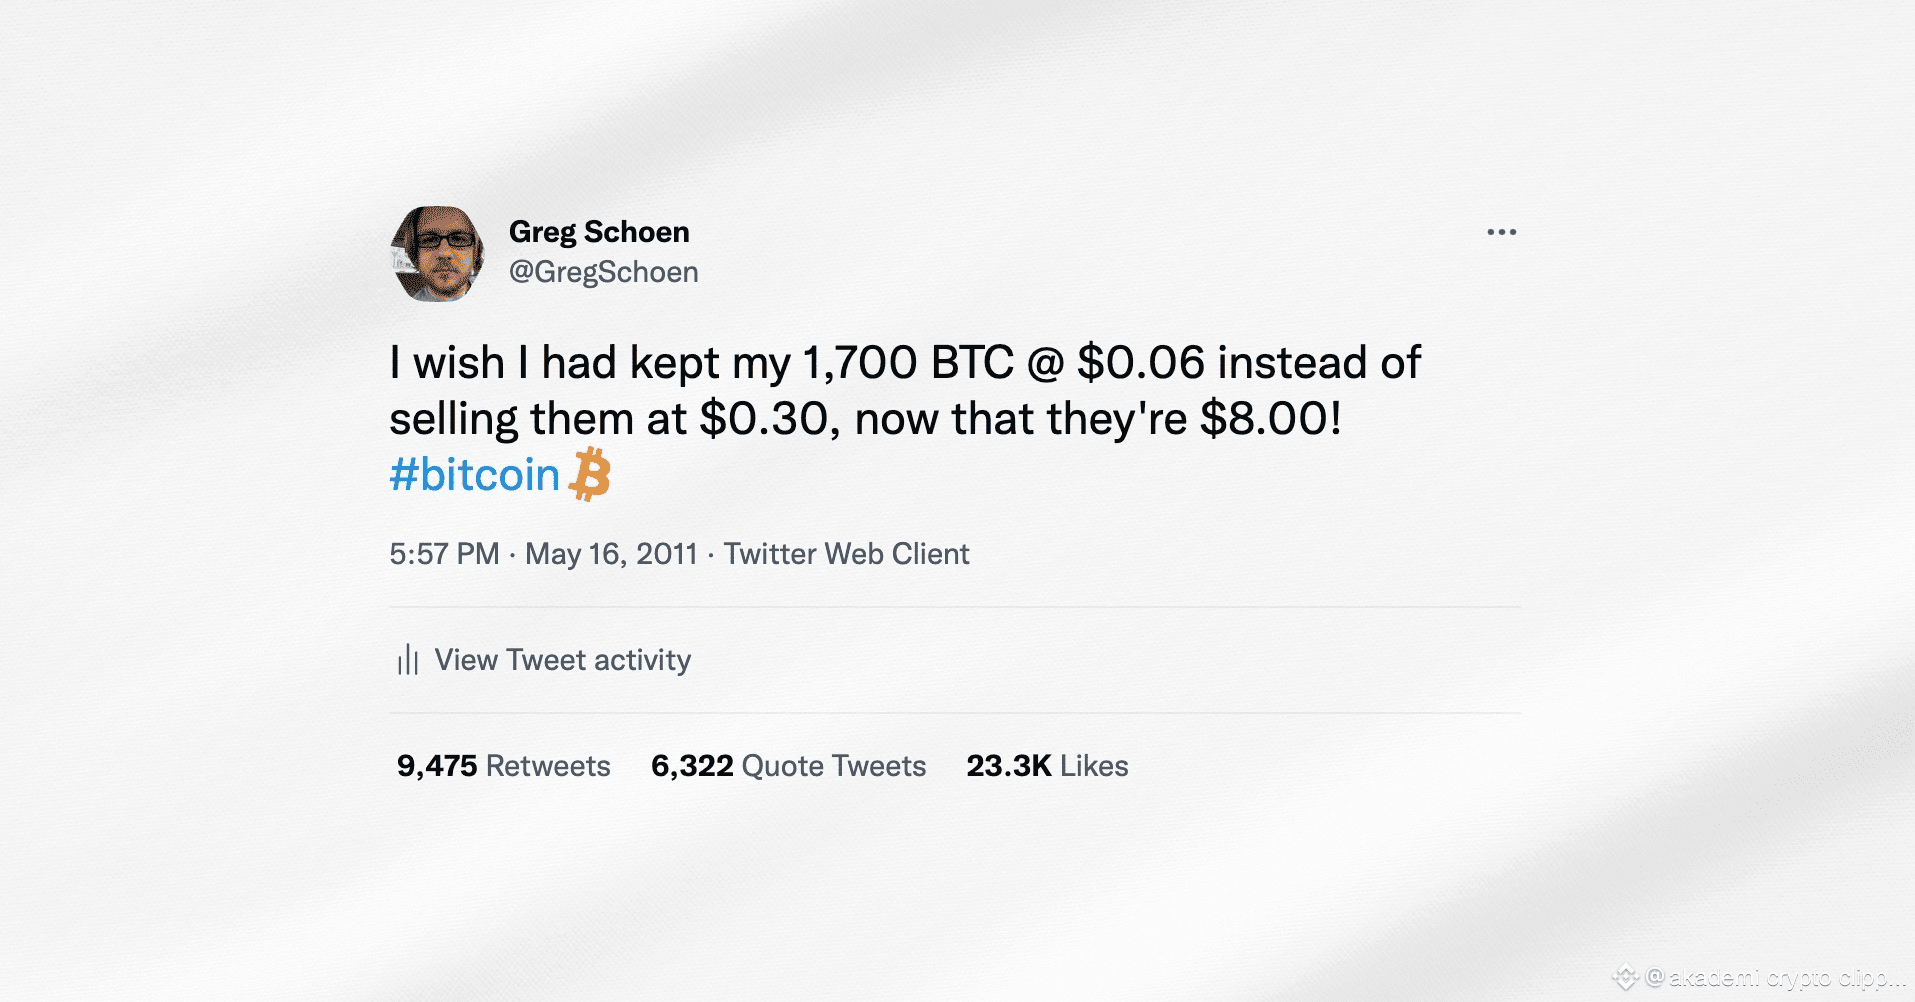Open the 9,475 Retweets list
This screenshot has width=1915, height=1002.
[x=503, y=766]
